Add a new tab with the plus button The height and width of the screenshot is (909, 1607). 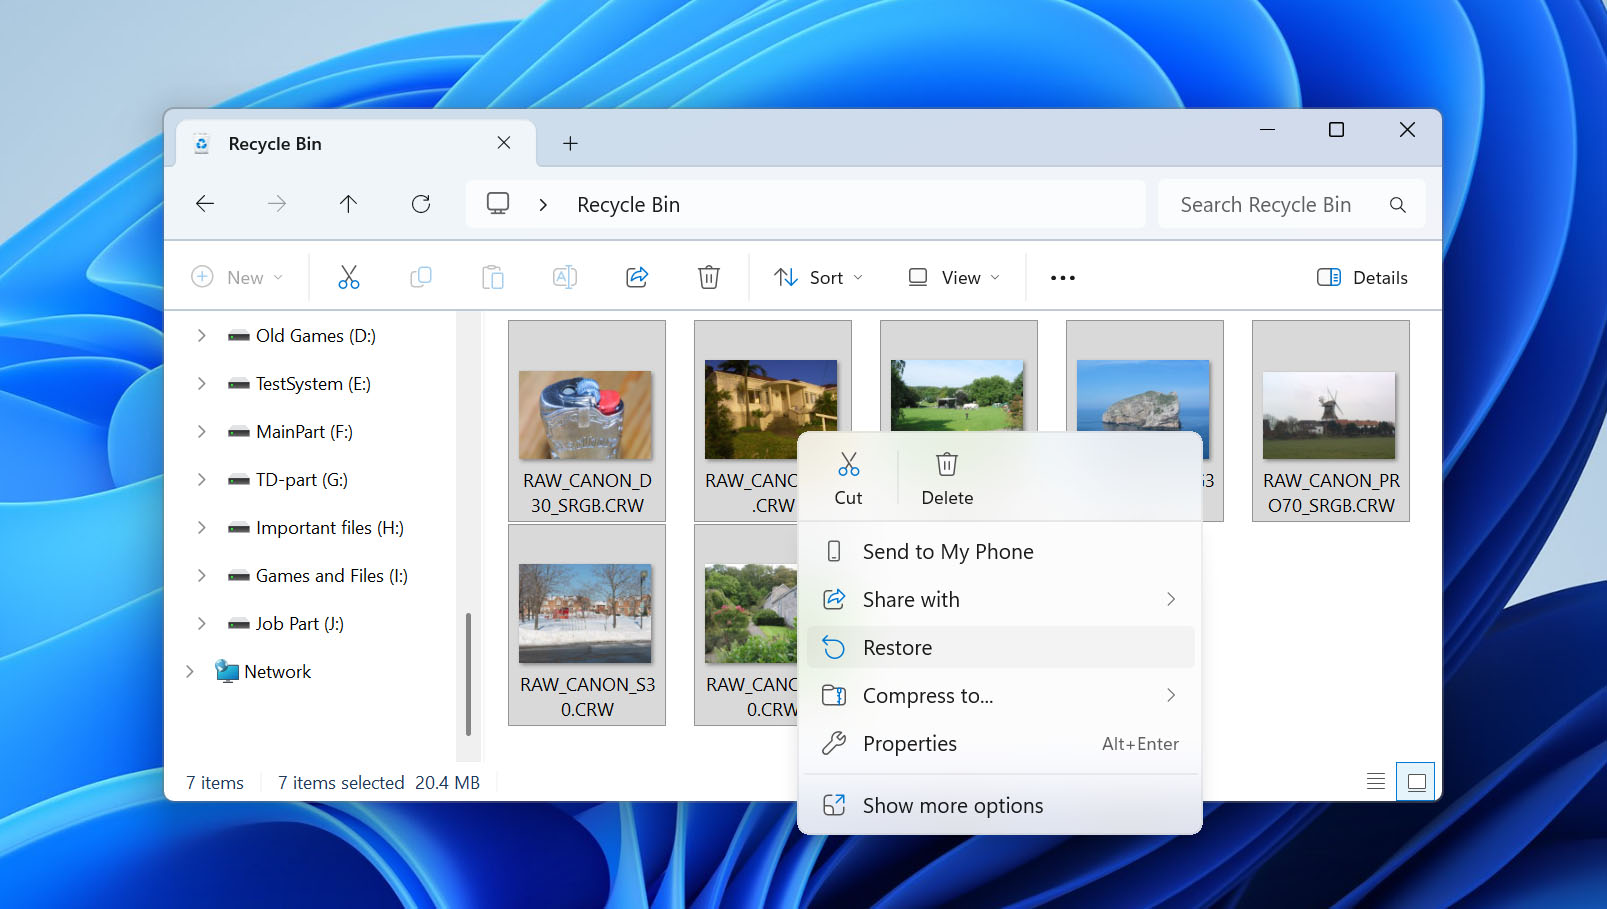[x=570, y=143]
